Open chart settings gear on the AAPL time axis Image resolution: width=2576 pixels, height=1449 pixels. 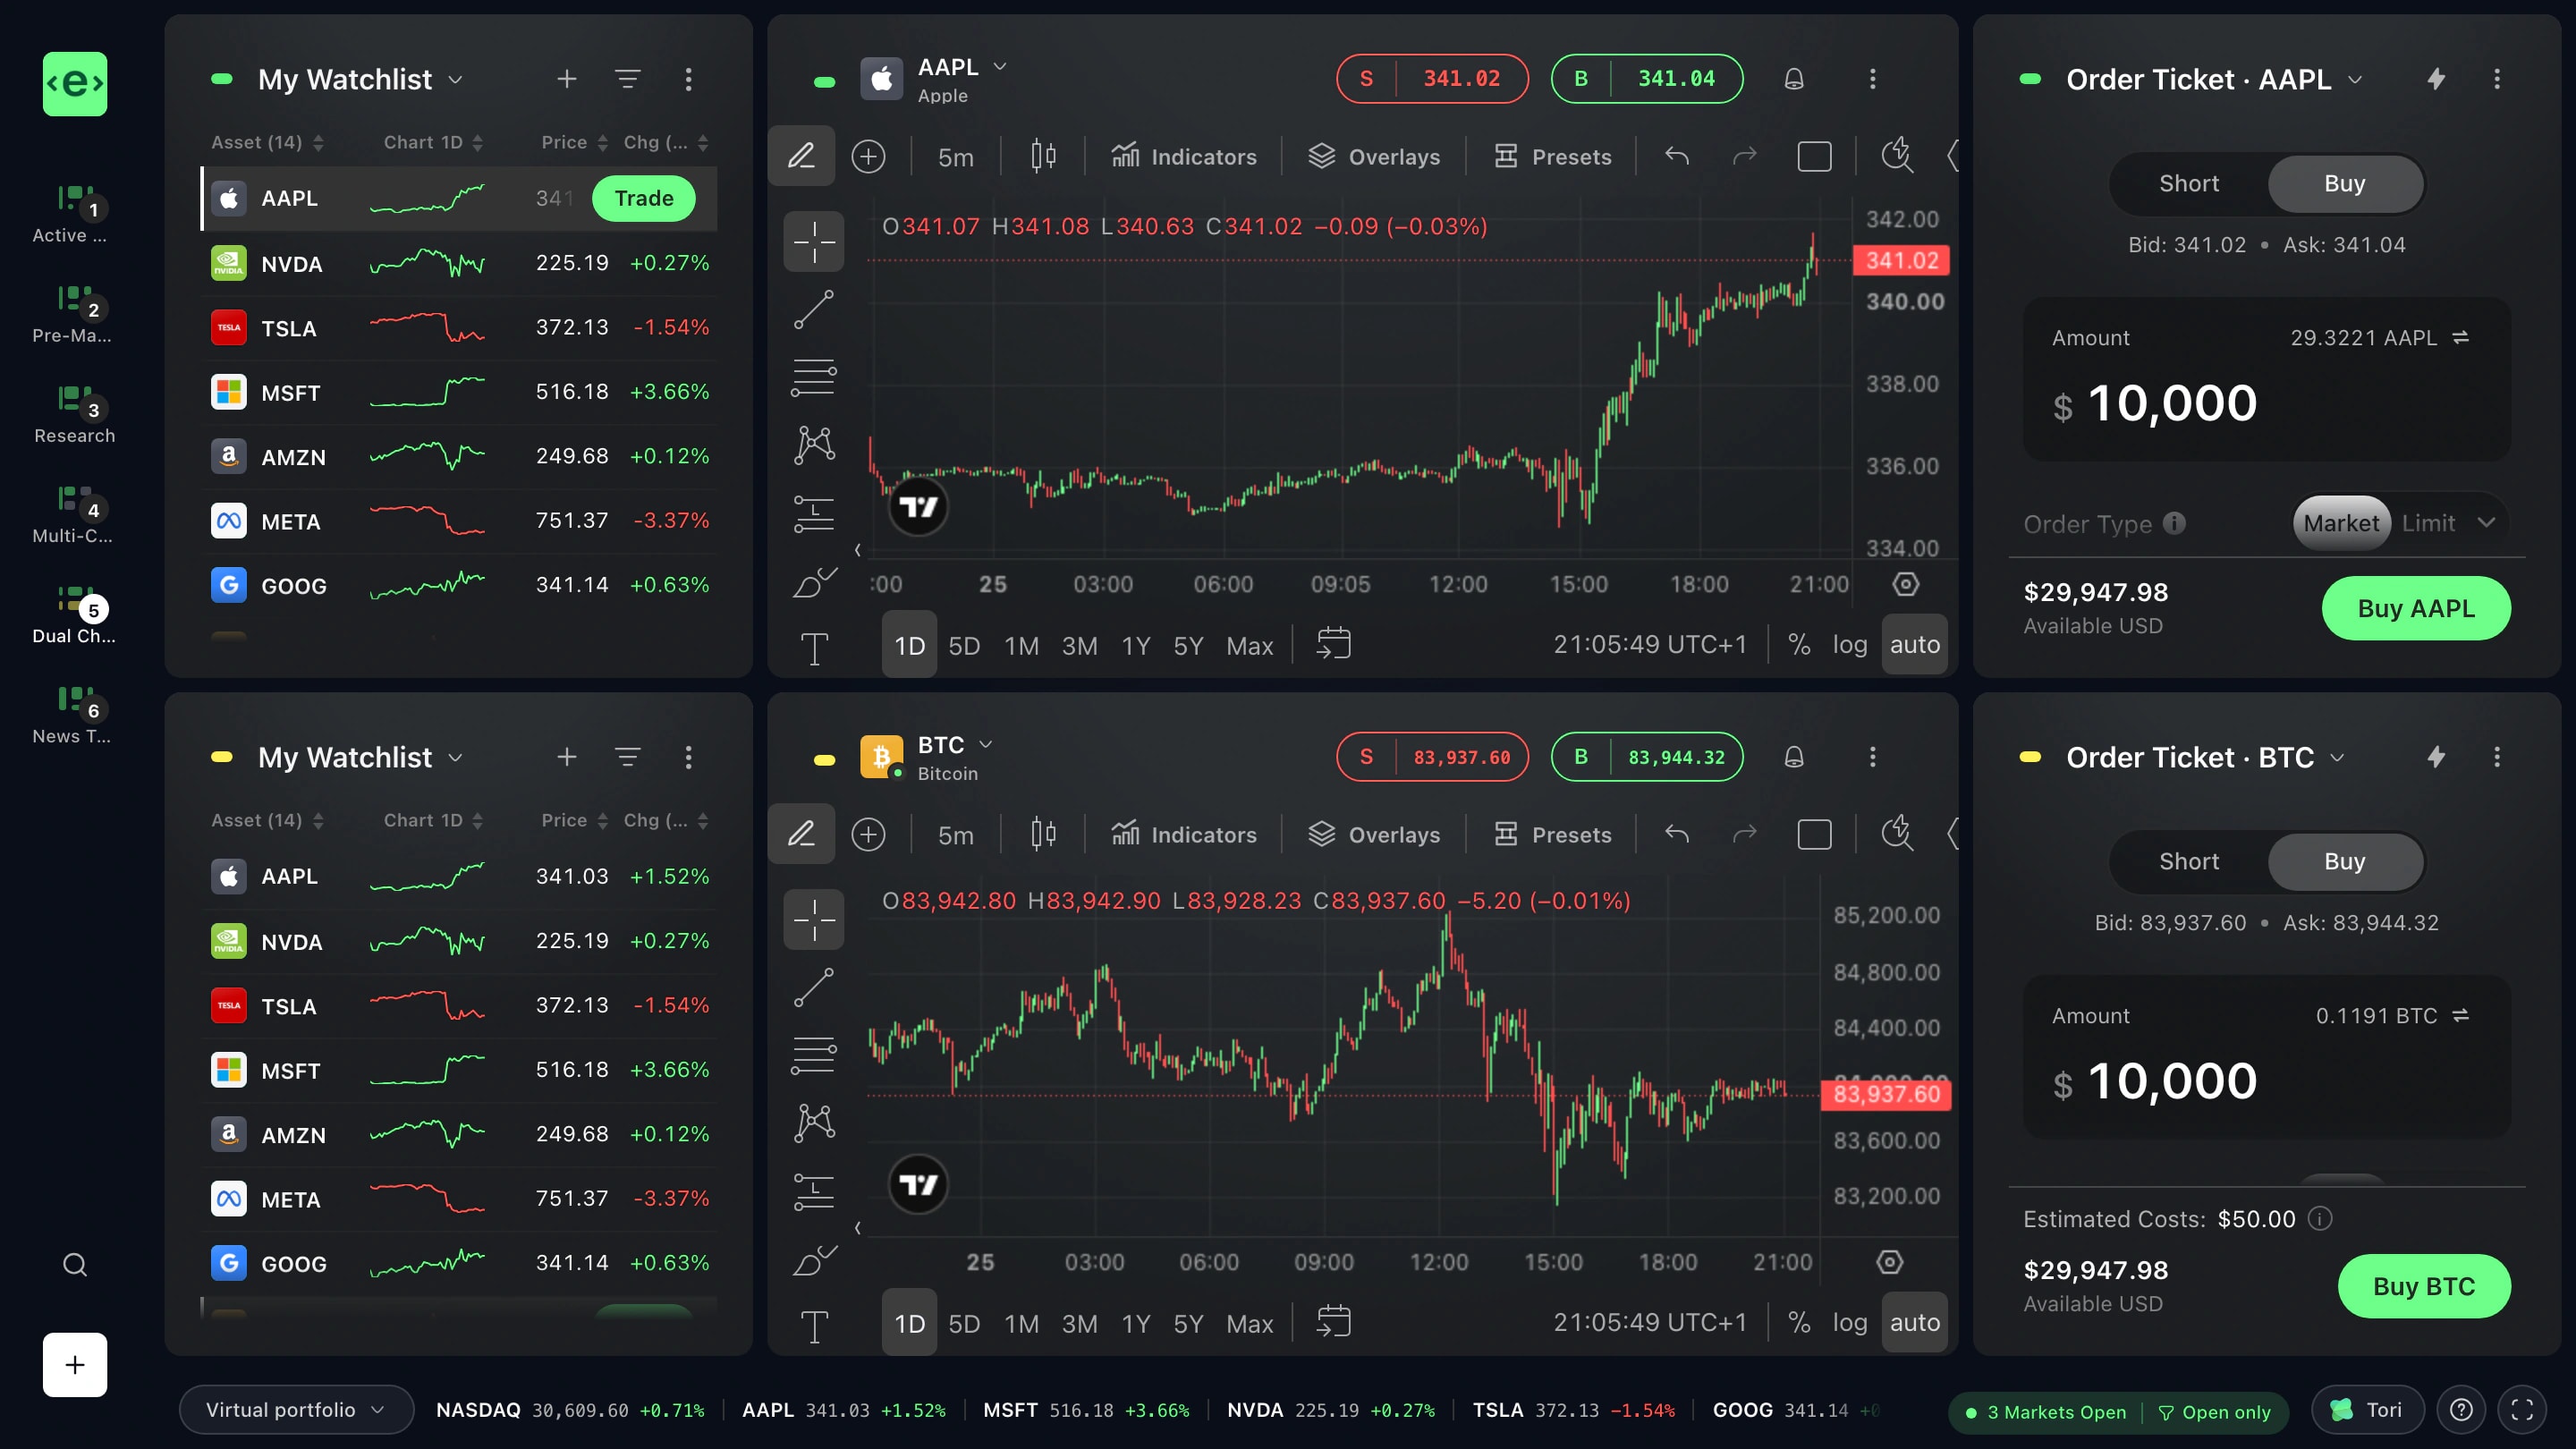point(1906,584)
